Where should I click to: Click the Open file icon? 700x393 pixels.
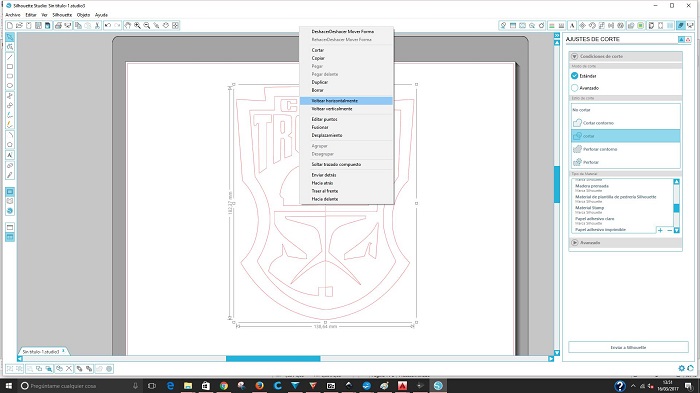point(19,26)
